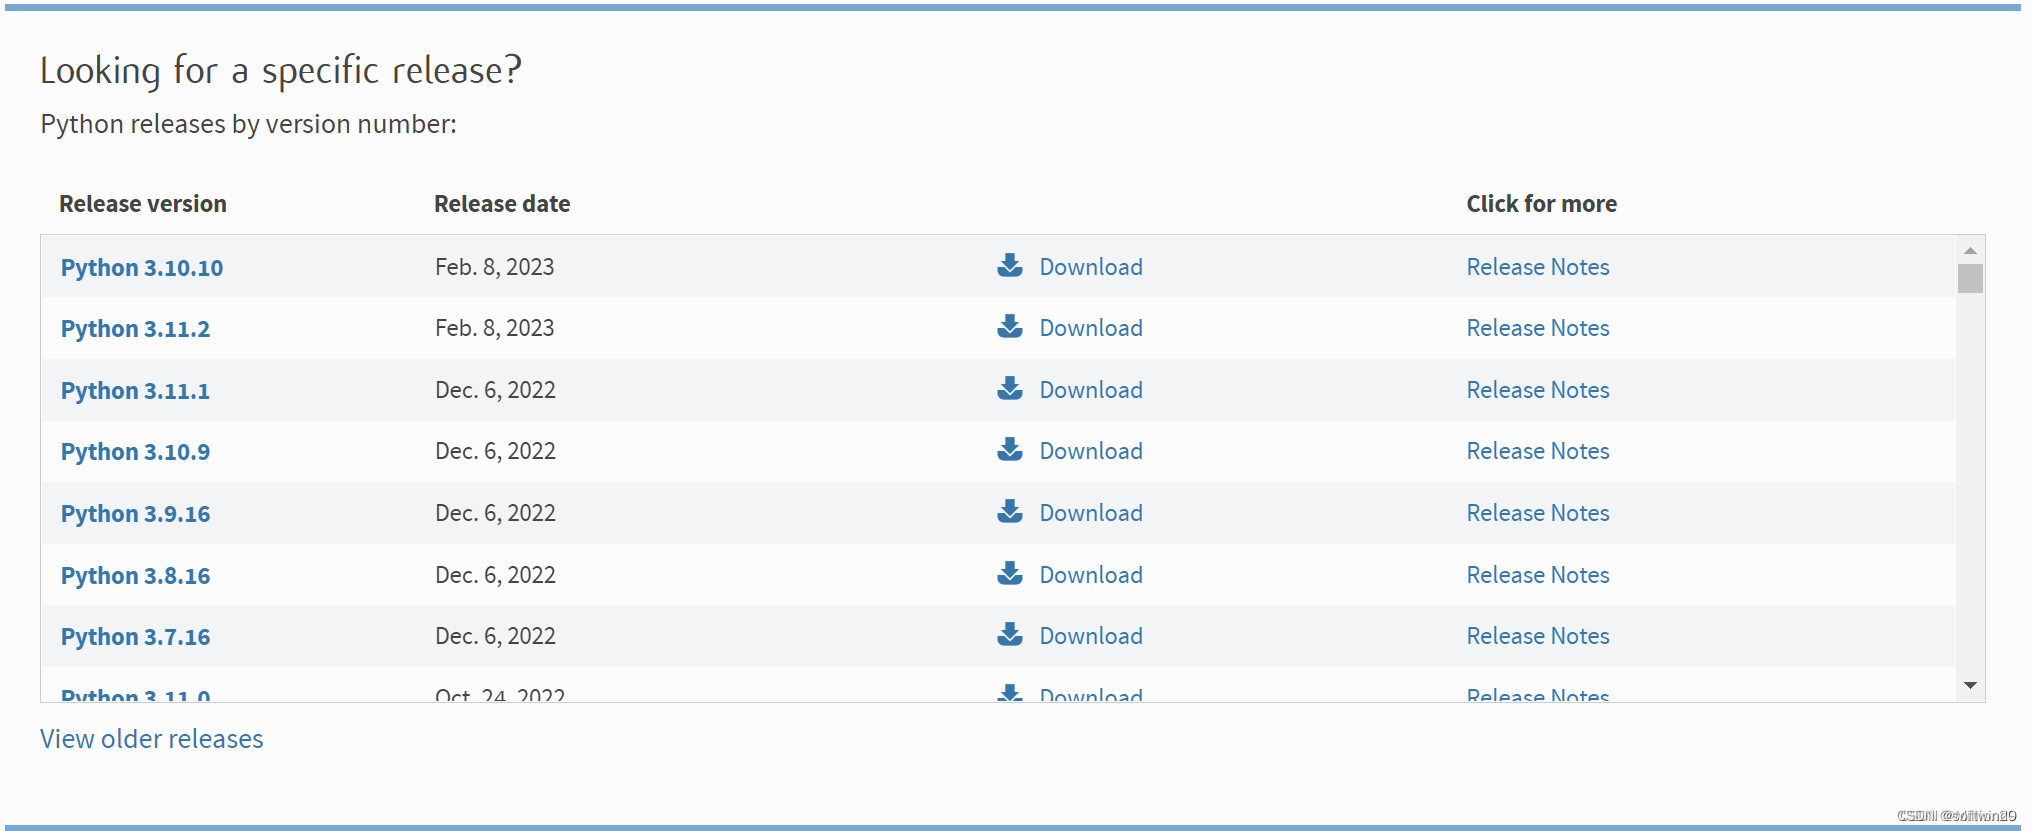Click the Python 3.11.2 date Feb. 8, 2023
Screen dimensions: 2032x831
[x=495, y=328]
